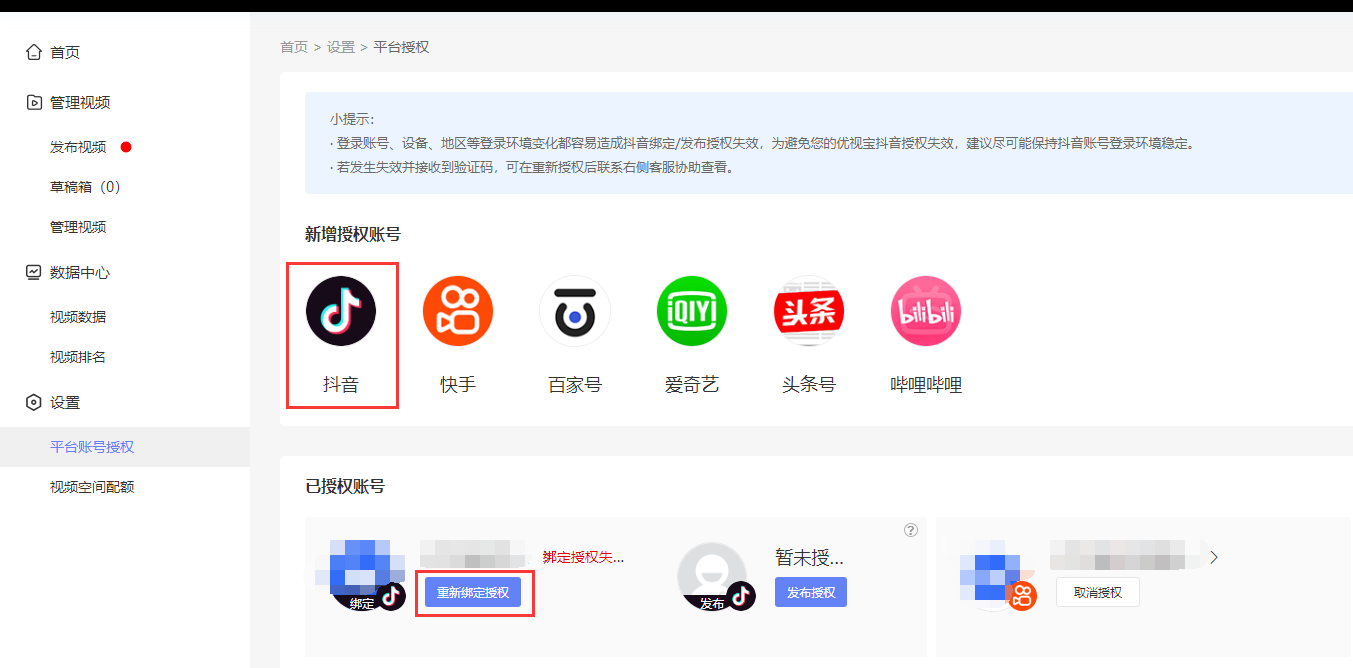
Task: Click 首页 in the breadcrumb
Action: tap(294, 47)
